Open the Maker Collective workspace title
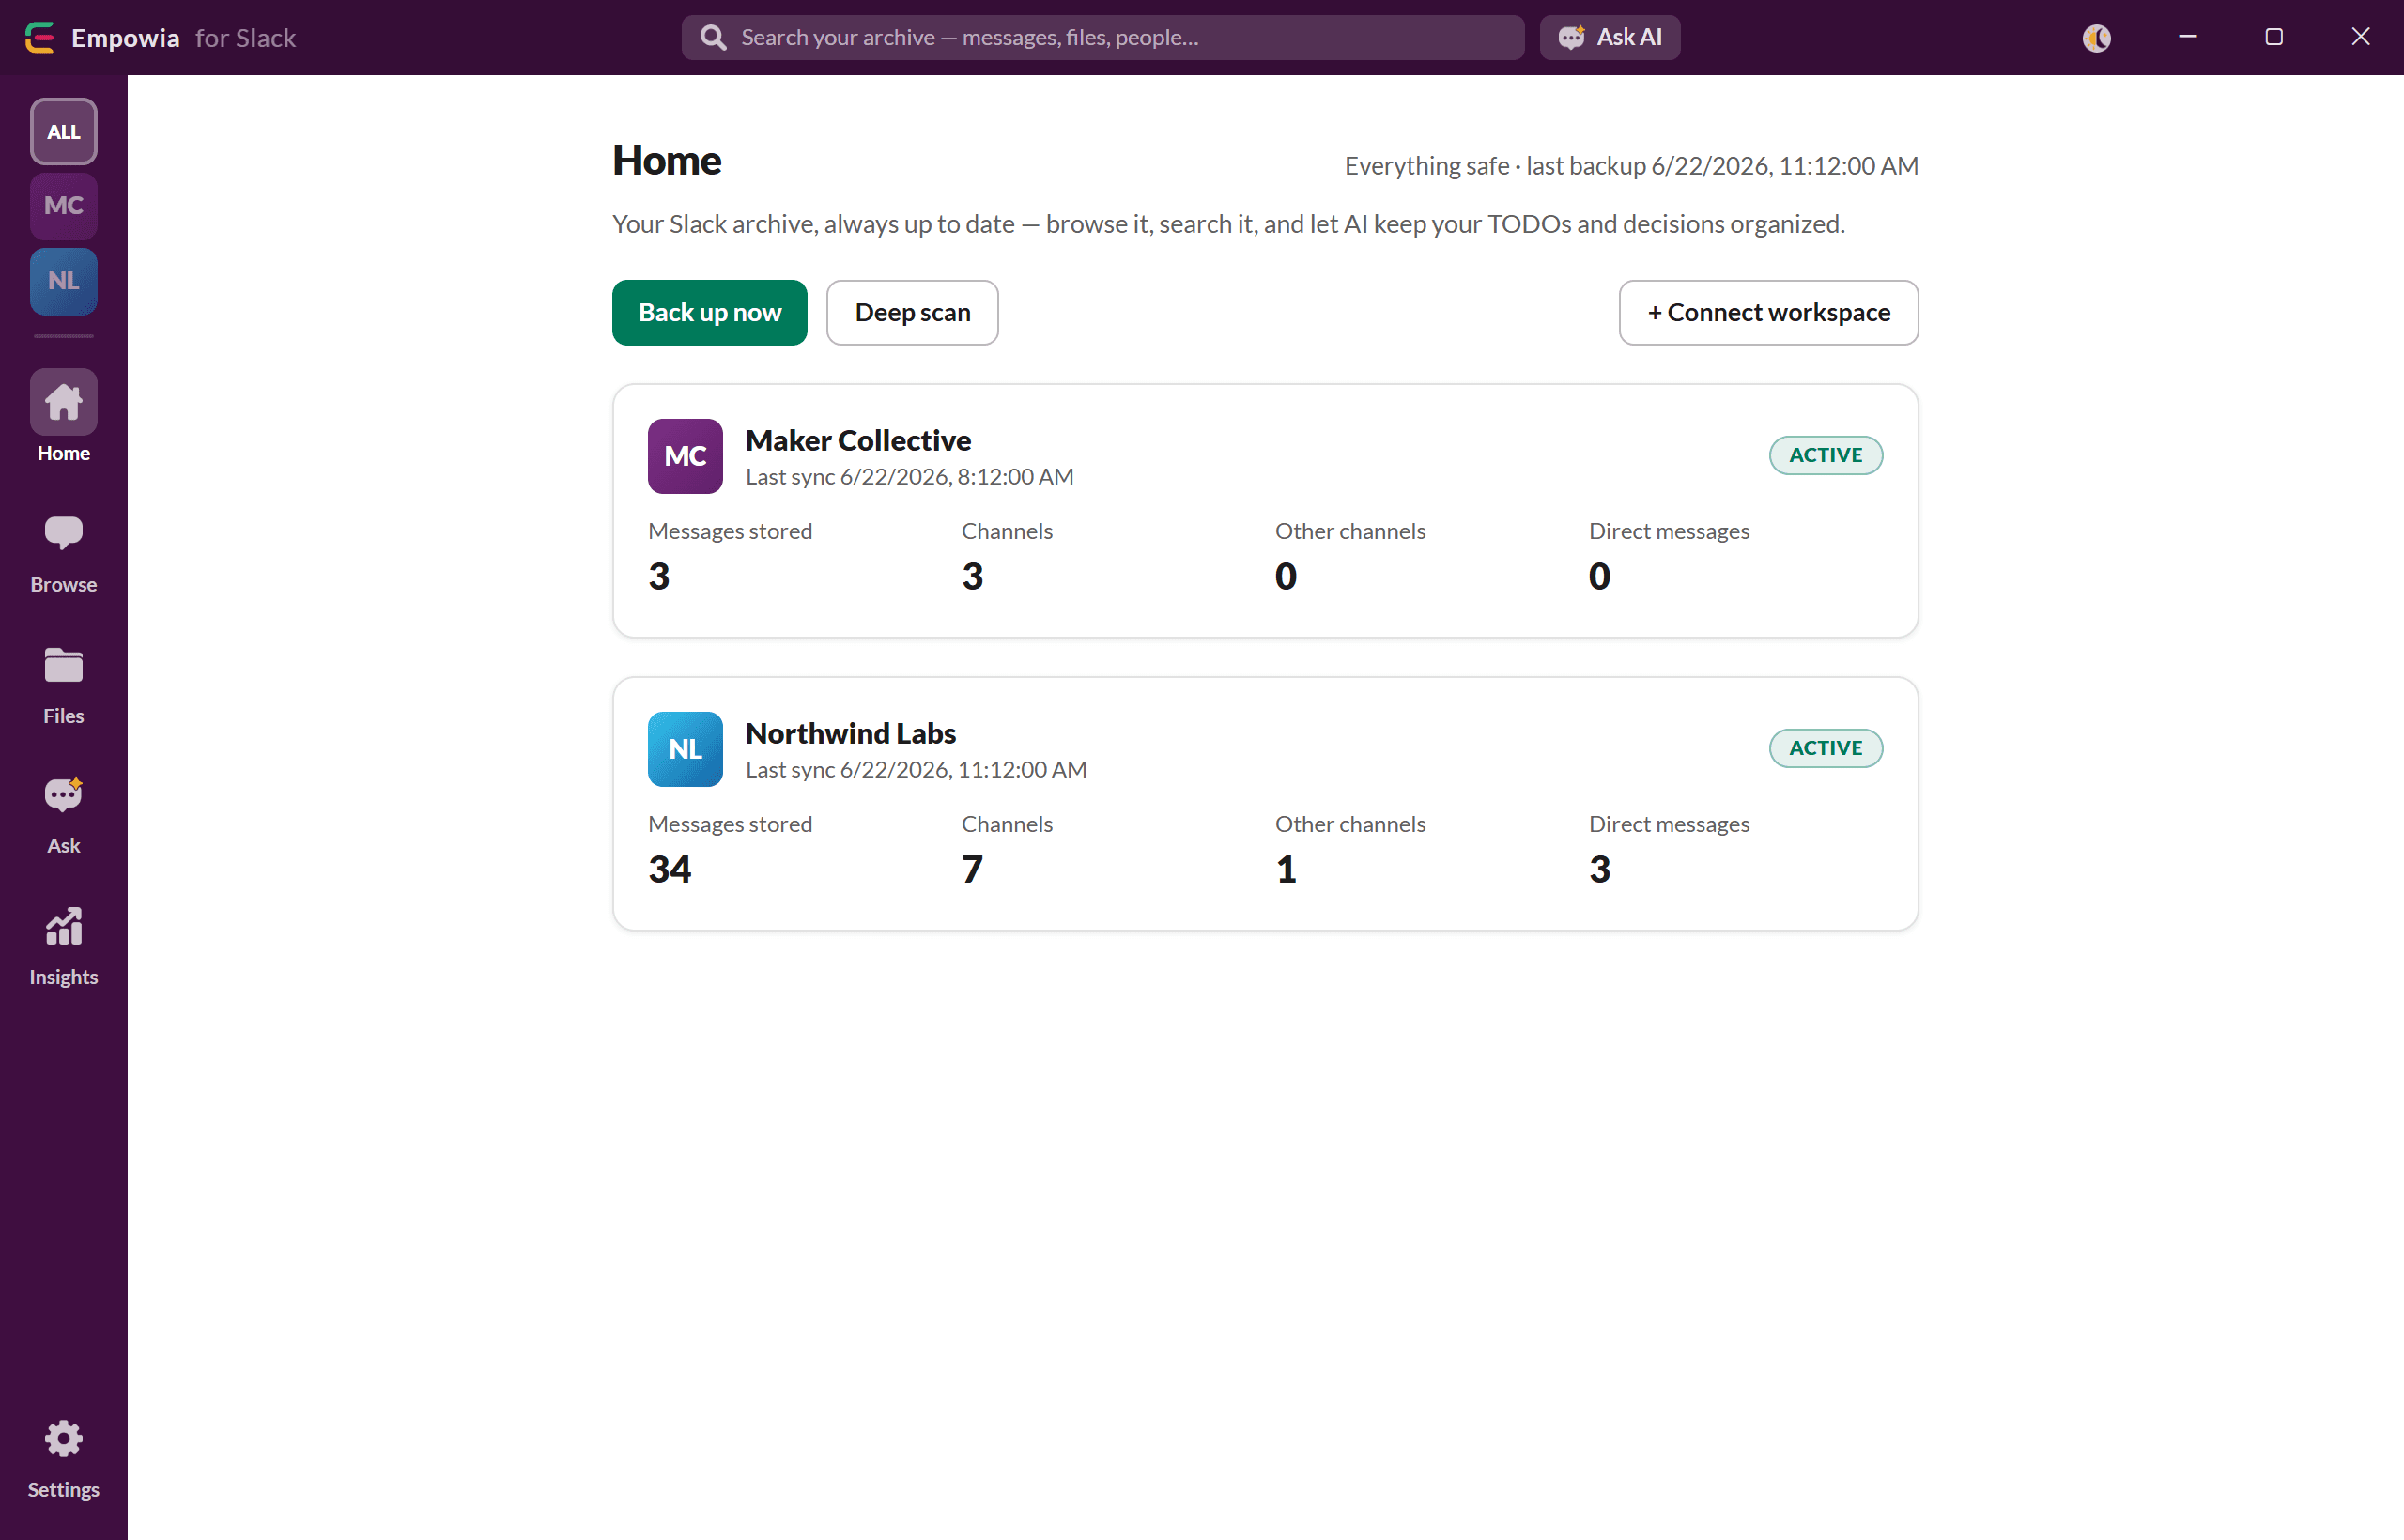 coord(858,440)
